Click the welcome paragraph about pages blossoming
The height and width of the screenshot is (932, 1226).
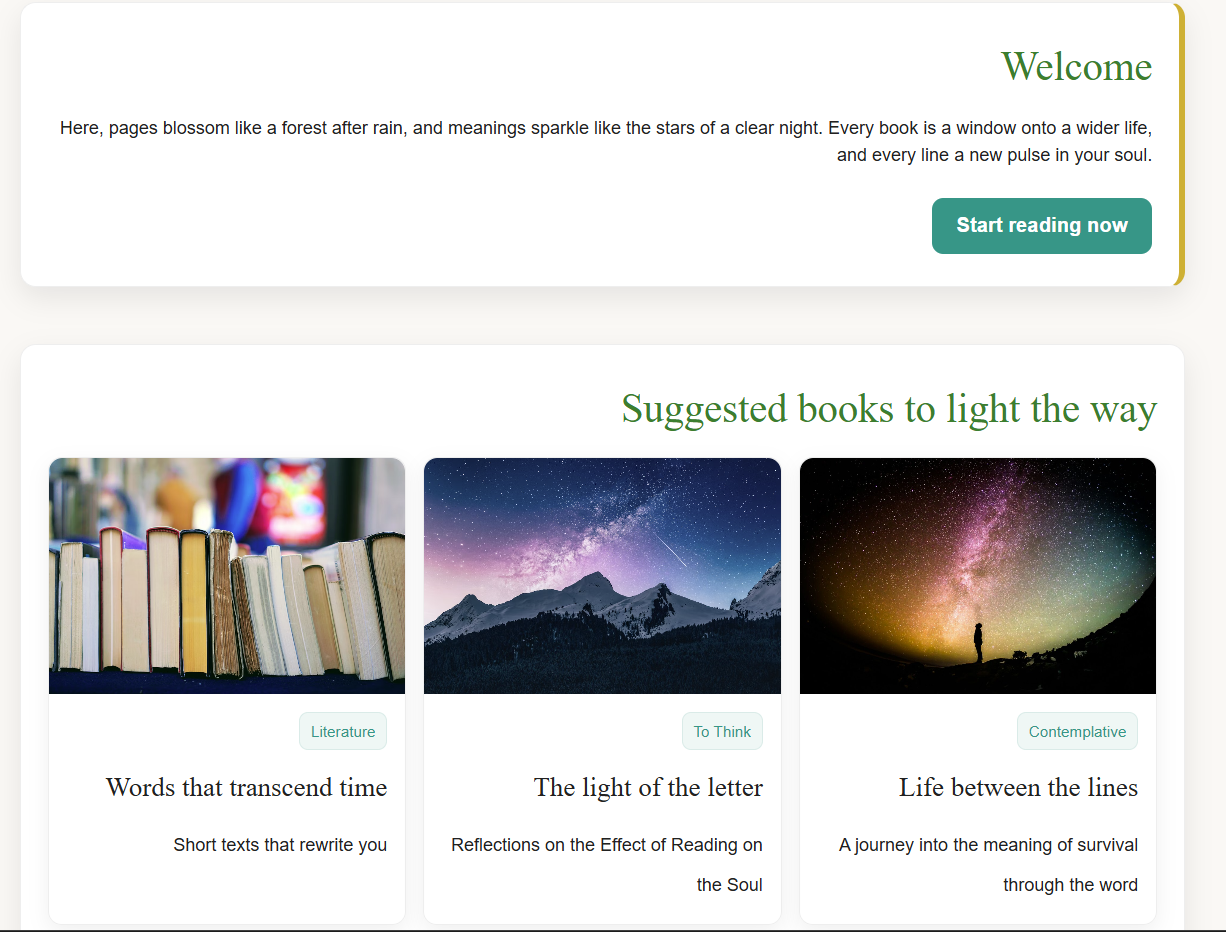point(606,142)
